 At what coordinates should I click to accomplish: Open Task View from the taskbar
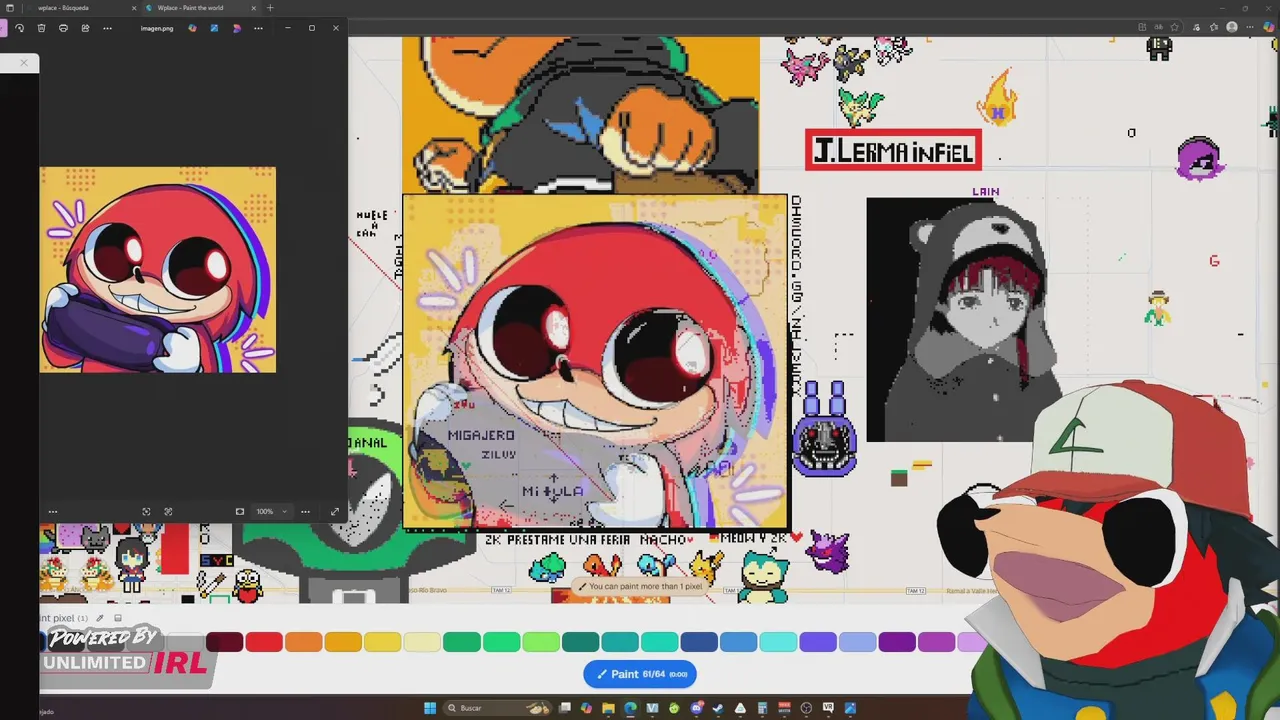(564, 708)
